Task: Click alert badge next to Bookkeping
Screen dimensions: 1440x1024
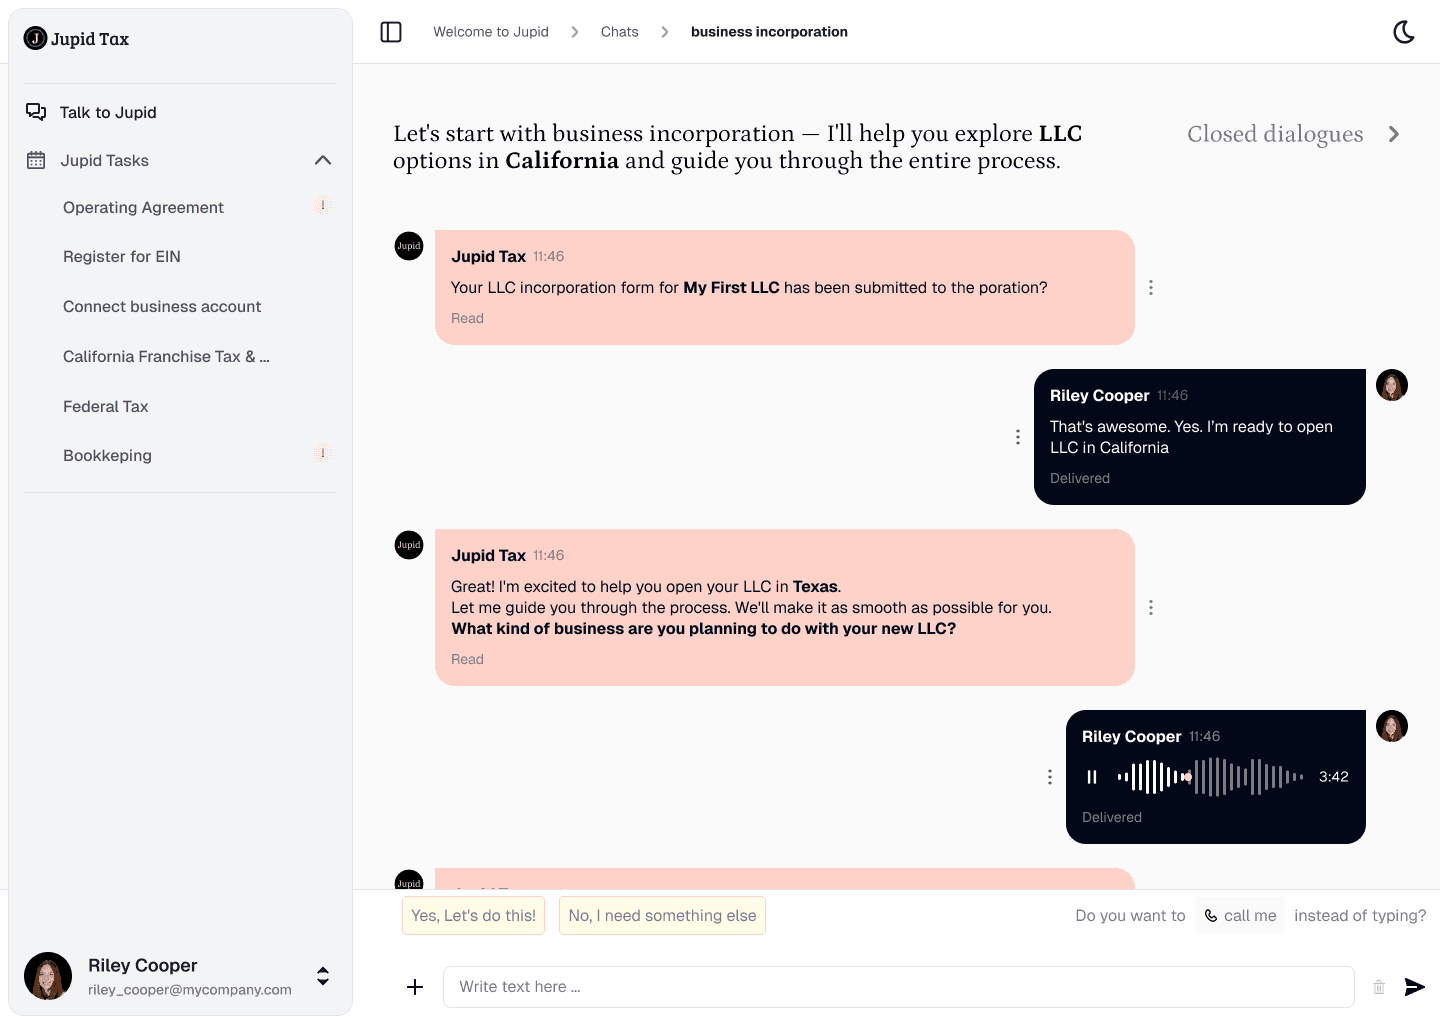Action: click(x=322, y=453)
